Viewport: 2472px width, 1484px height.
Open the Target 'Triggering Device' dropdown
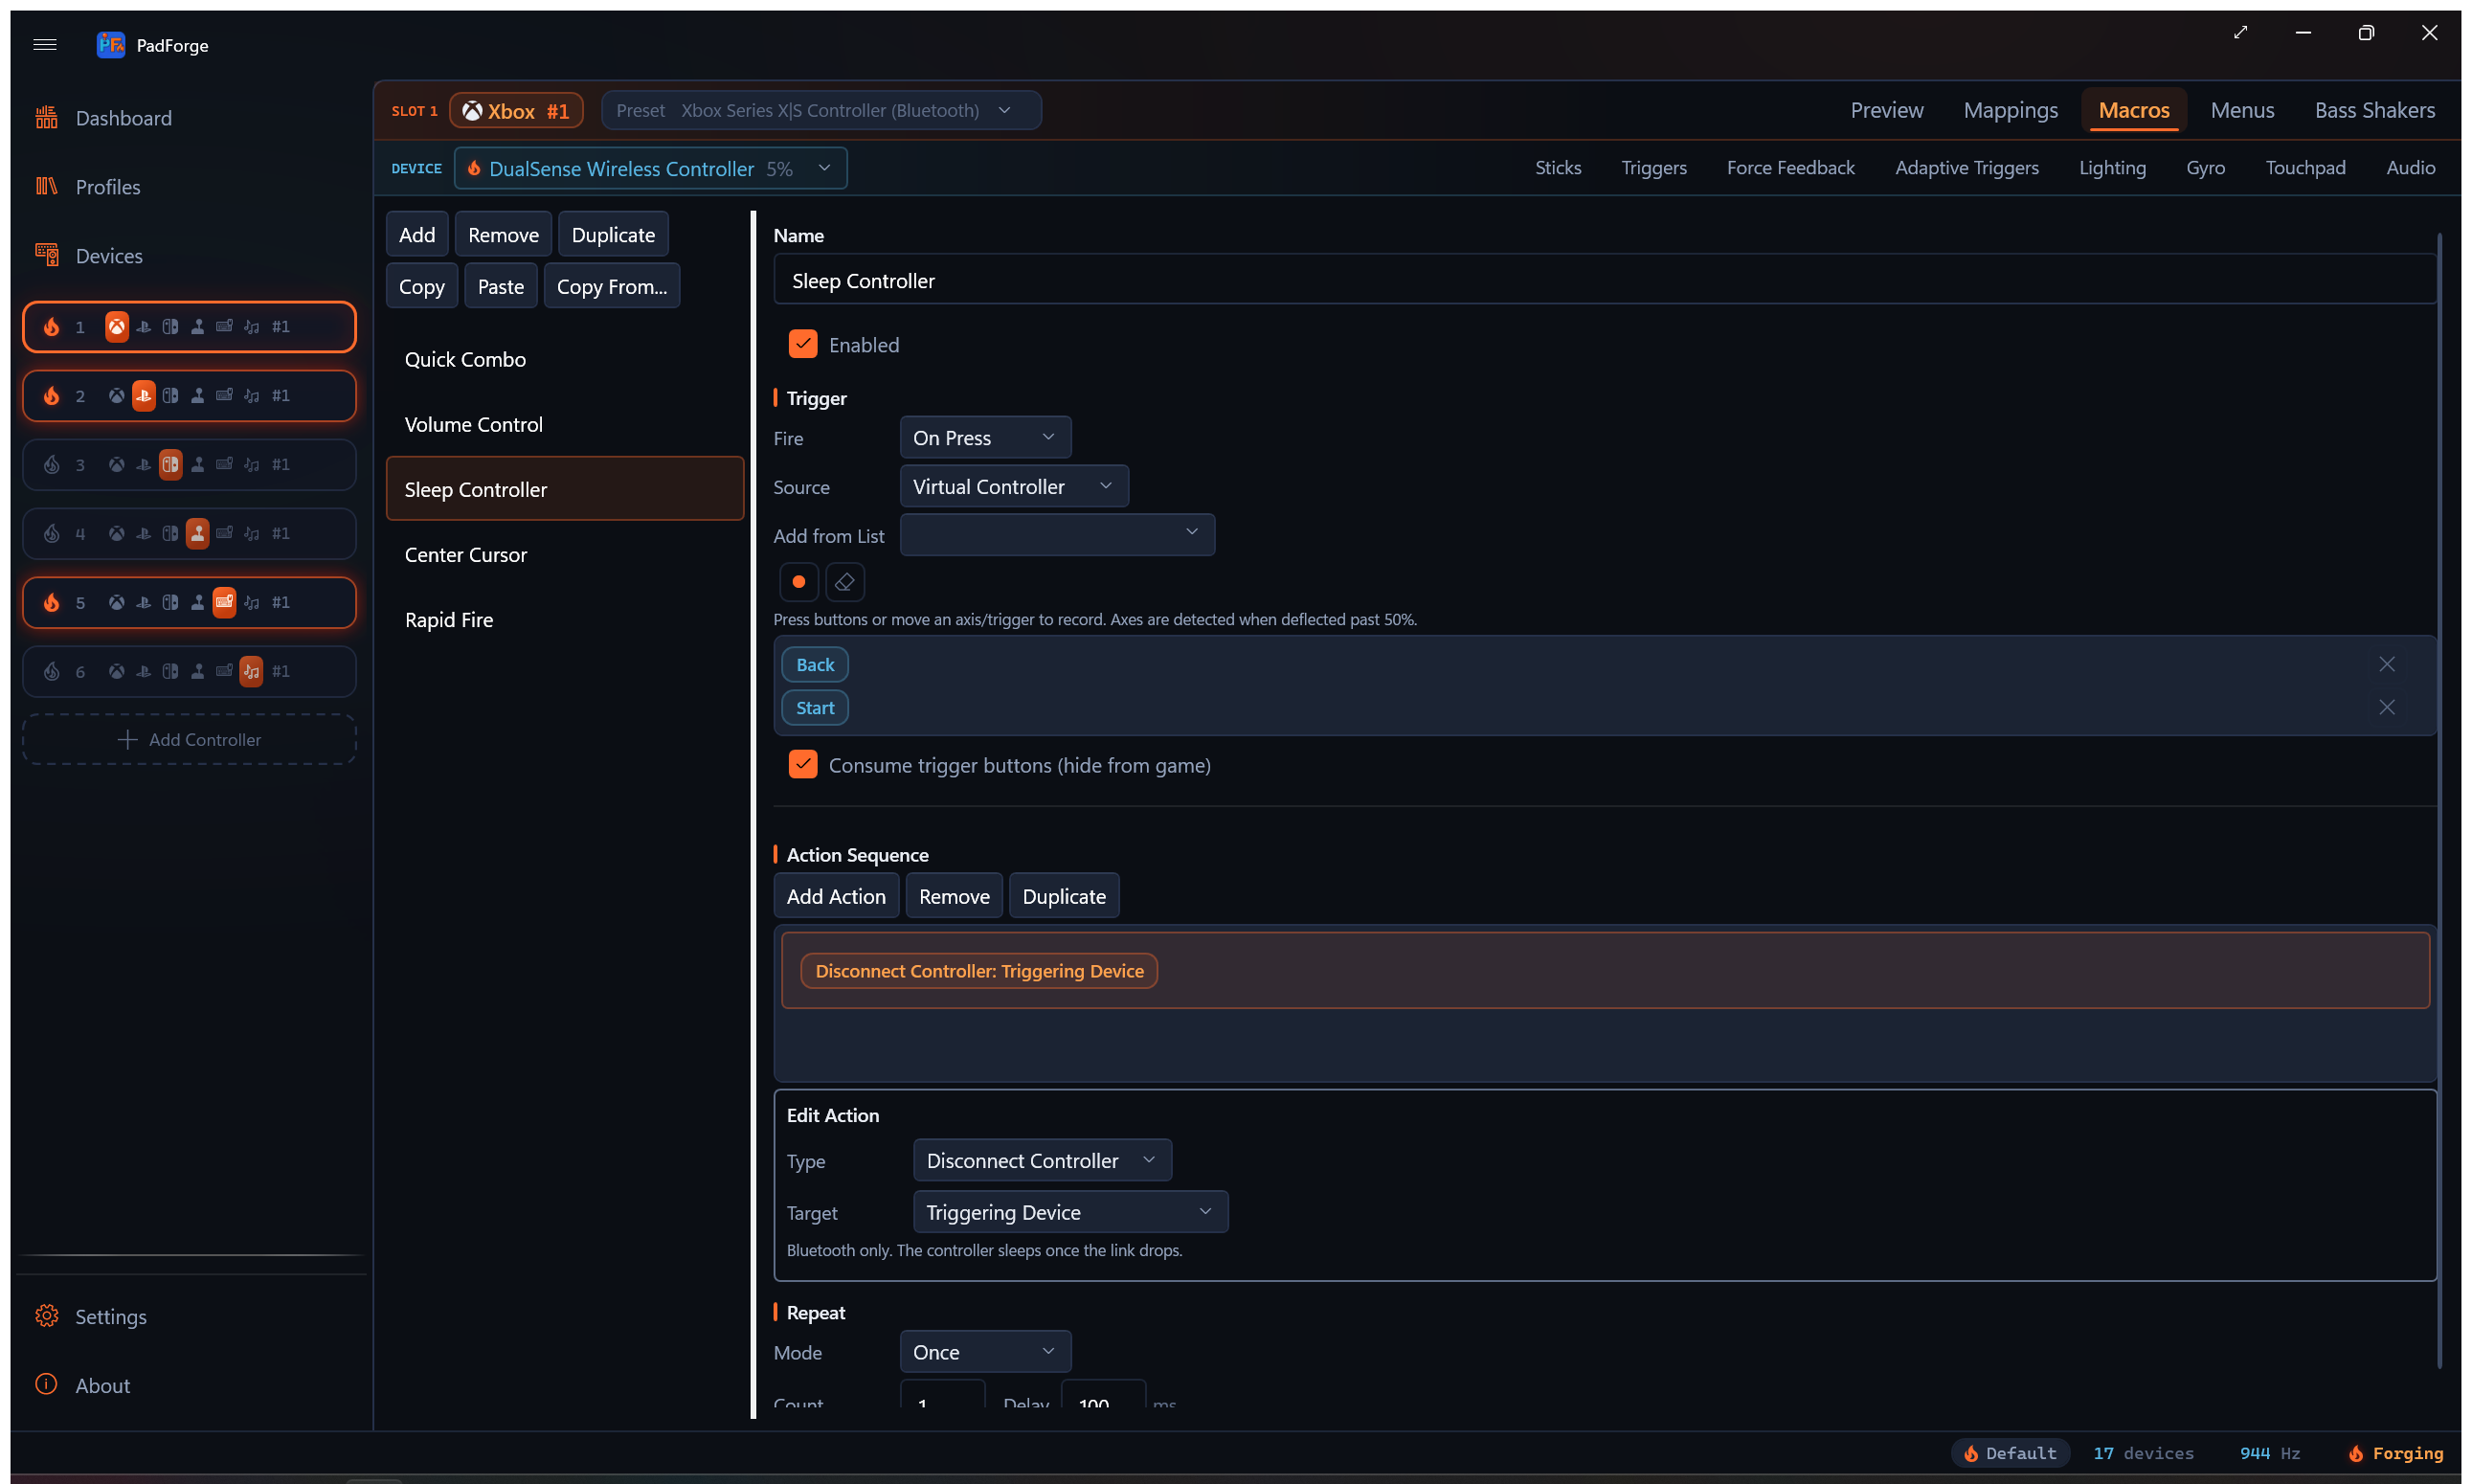[1070, 1212]
